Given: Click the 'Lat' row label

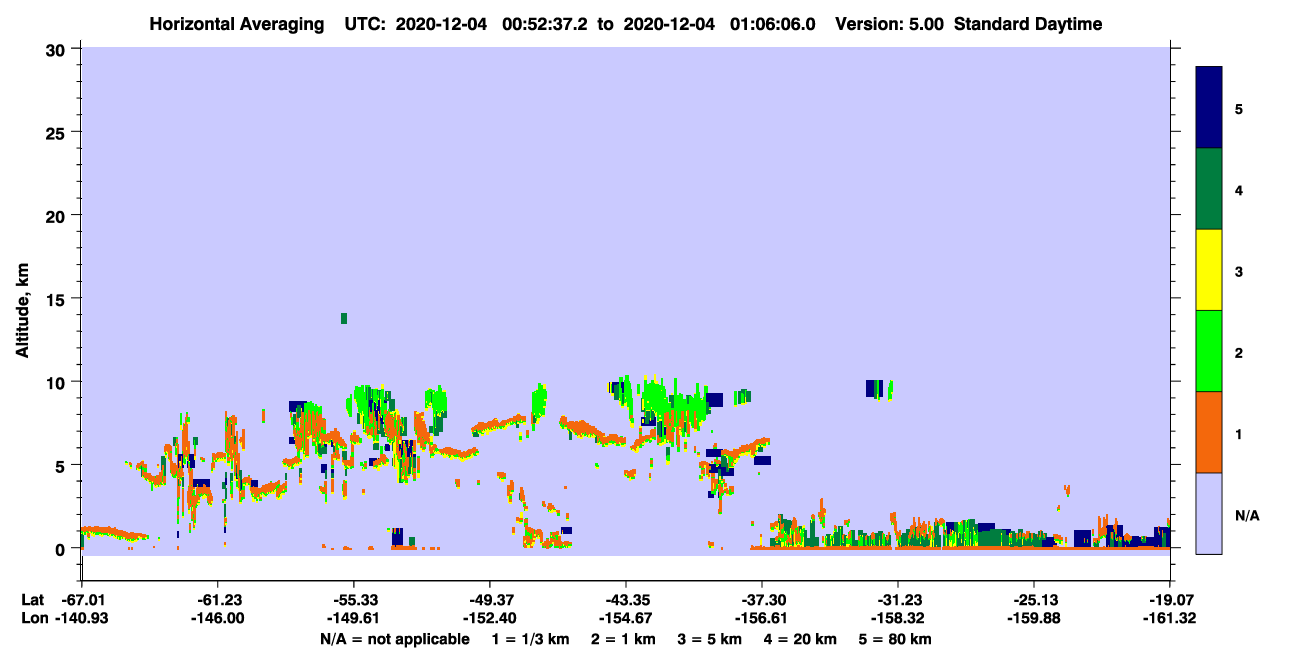Looking at the screenshot, I should pos(33,600).
